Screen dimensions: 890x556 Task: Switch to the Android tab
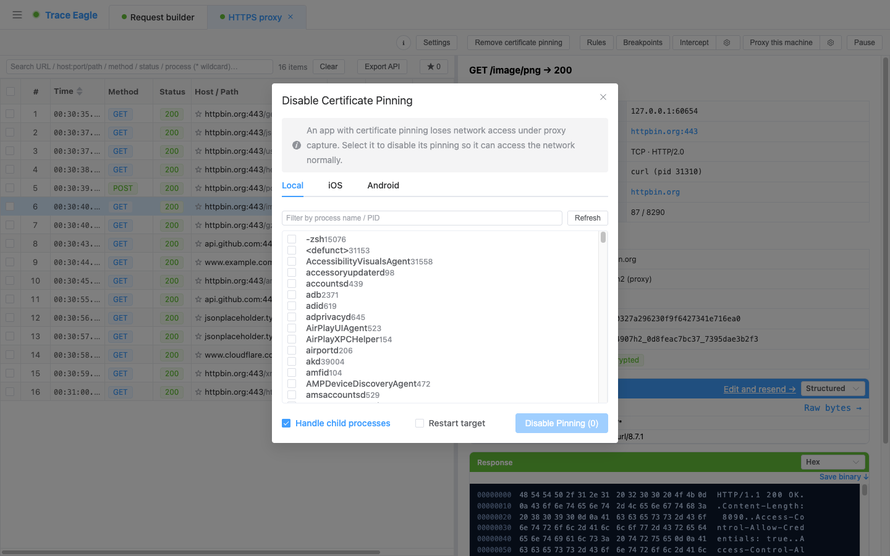pyautogui.click(x=383, y=186)
